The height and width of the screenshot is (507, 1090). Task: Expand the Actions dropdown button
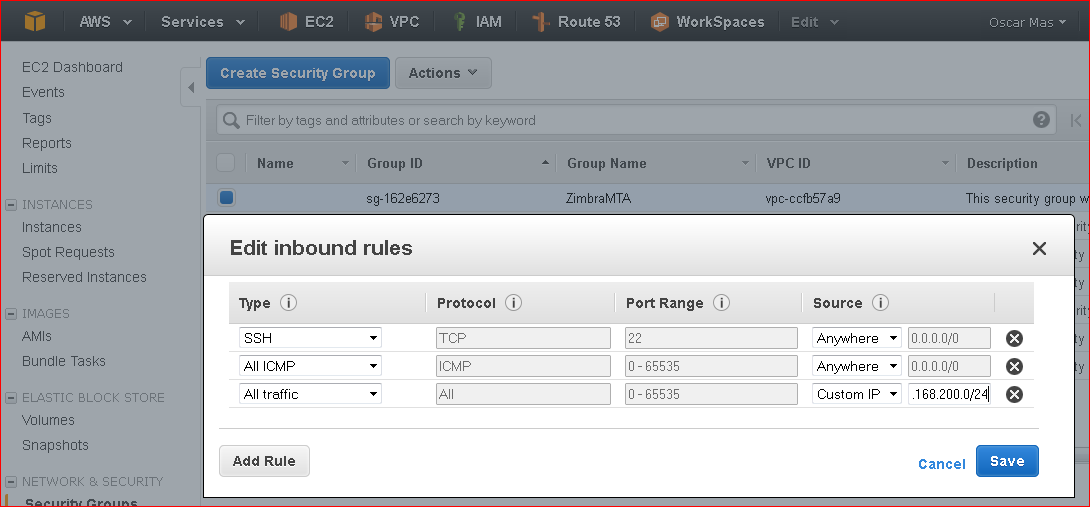[x=444, y=73]
